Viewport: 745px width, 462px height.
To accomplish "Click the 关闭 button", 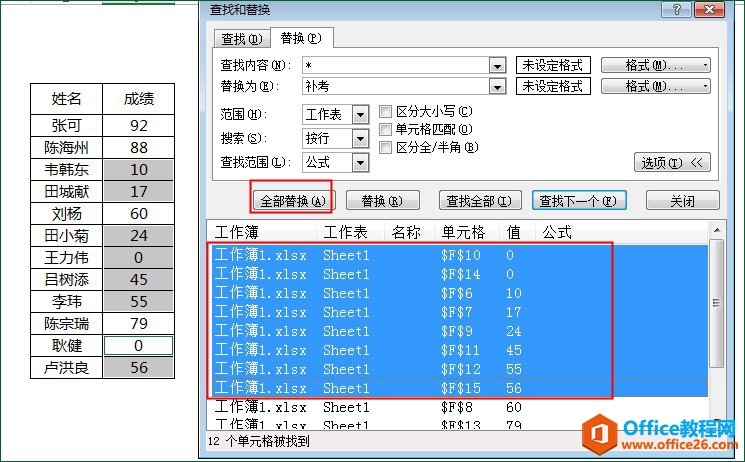I will tap(683, 201).
